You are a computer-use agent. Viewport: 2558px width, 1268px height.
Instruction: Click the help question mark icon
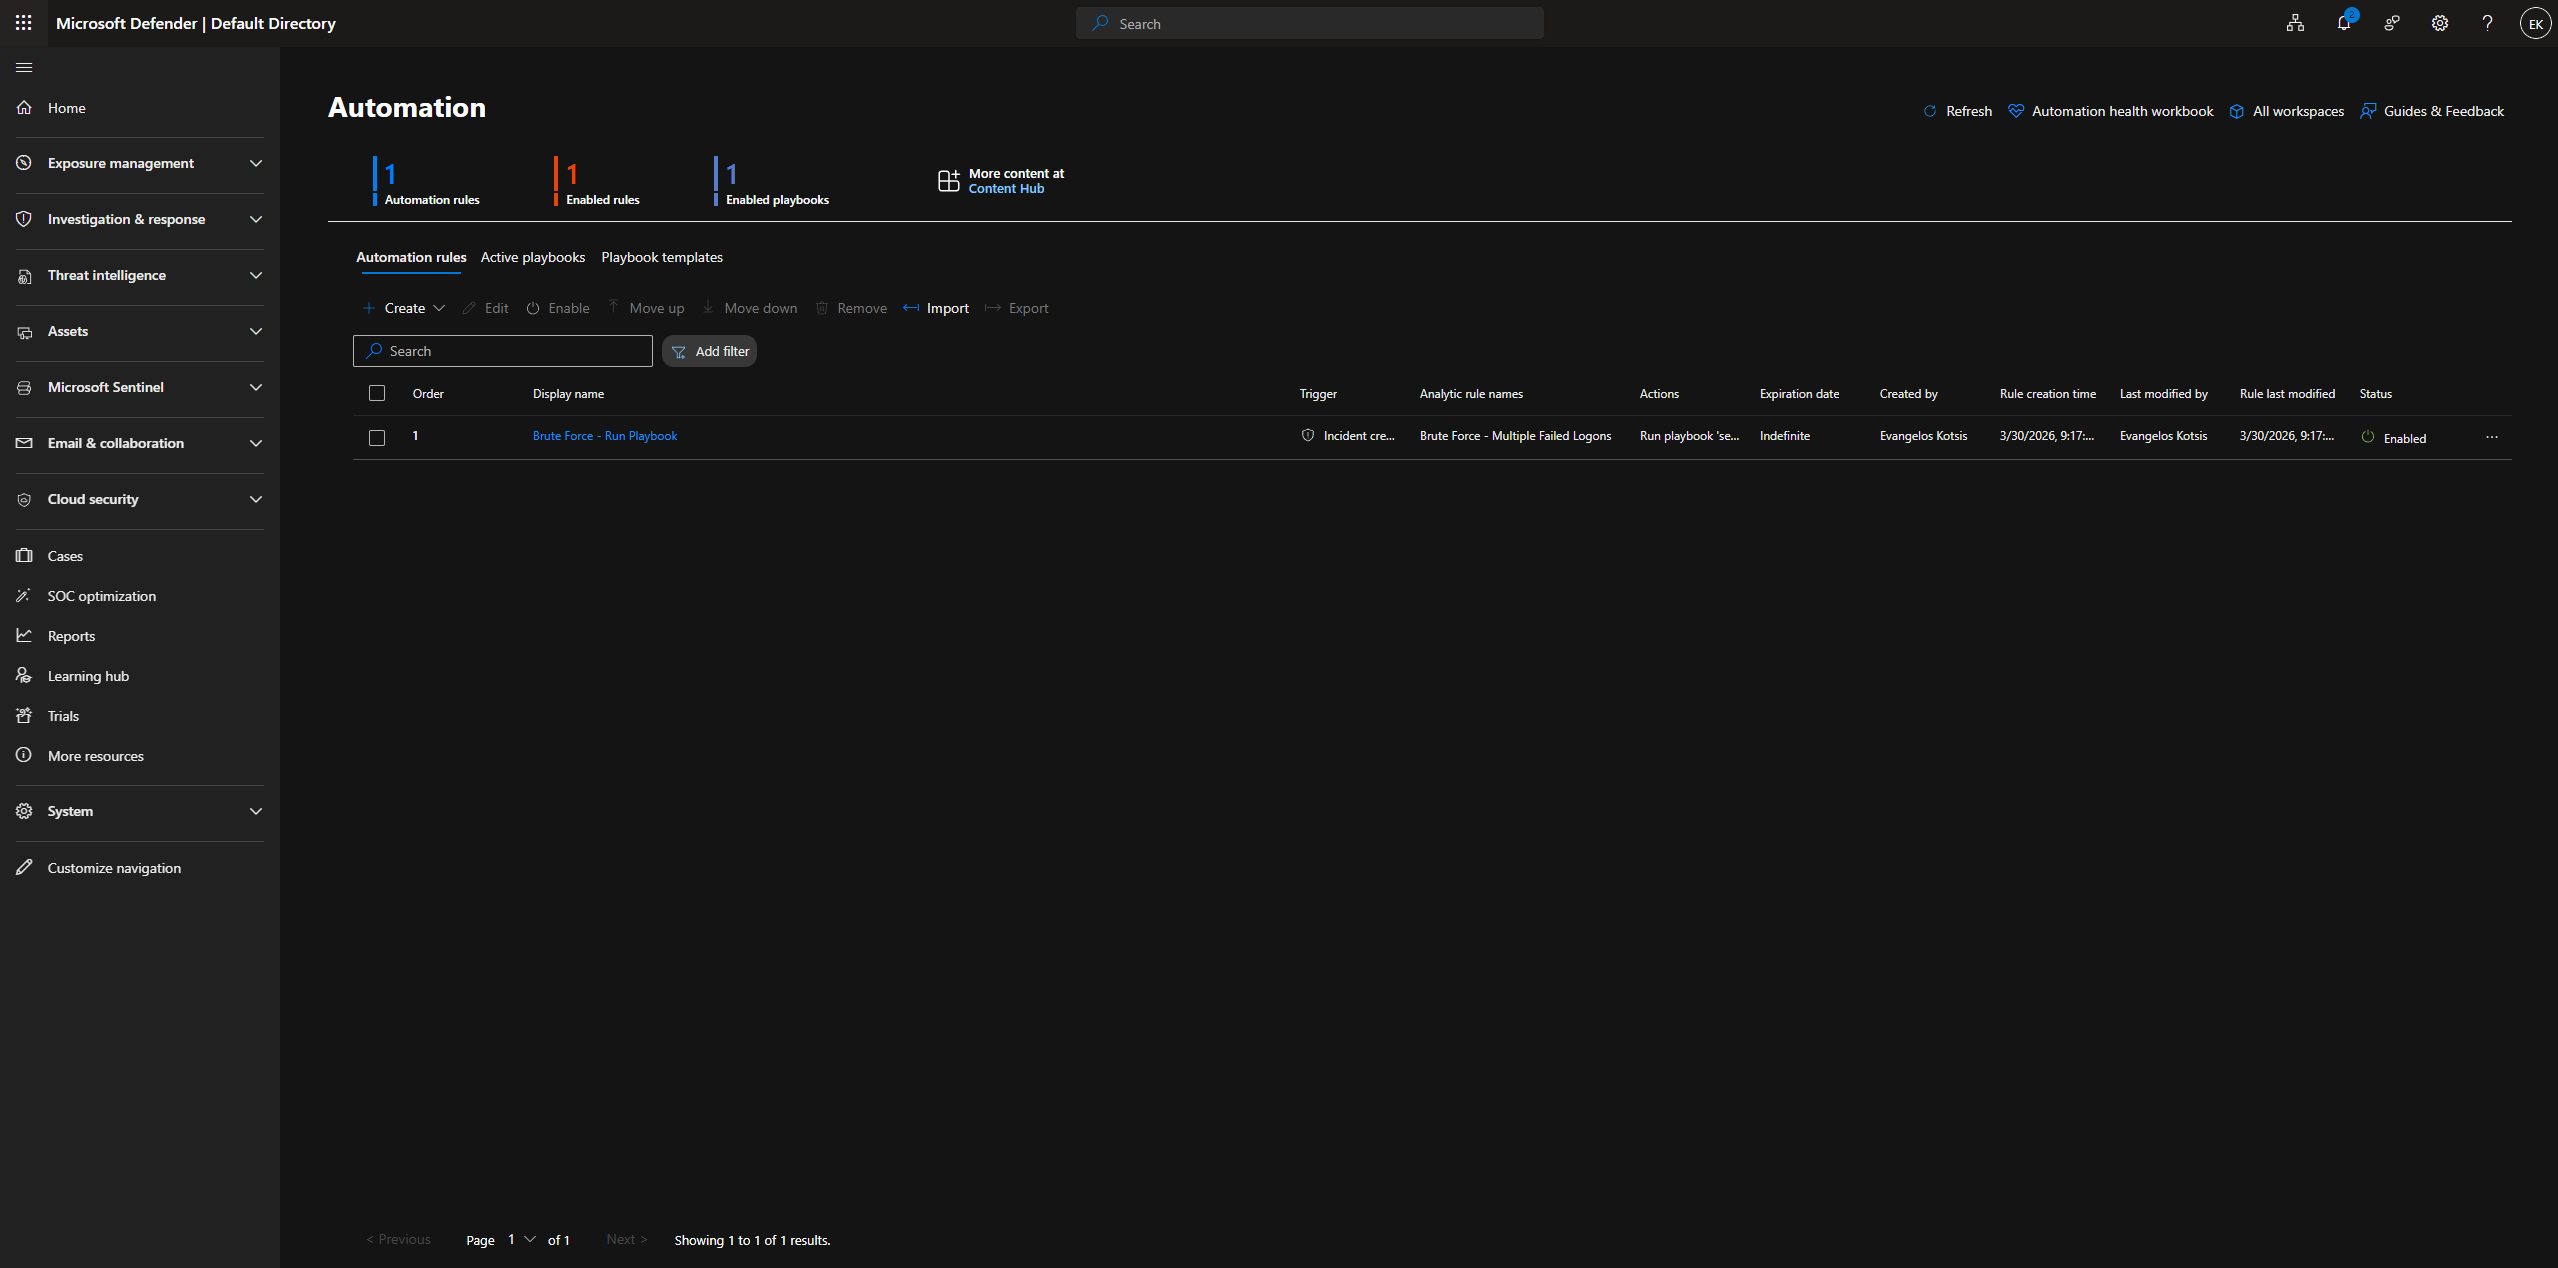2487,23
